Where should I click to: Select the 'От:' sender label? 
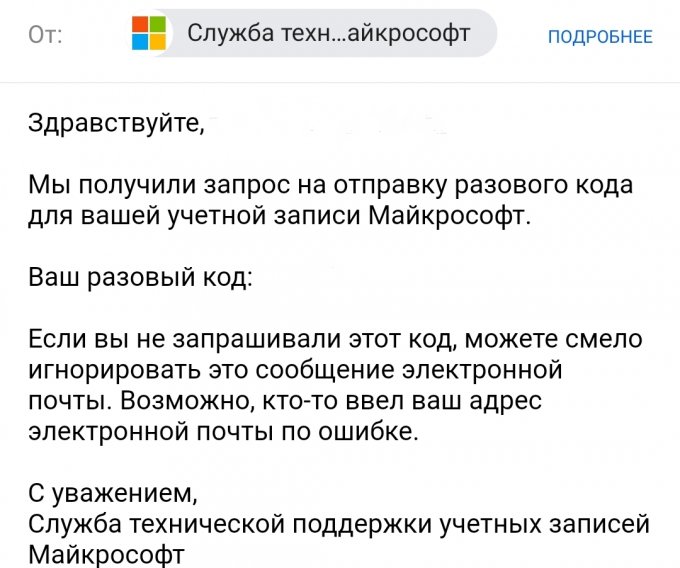(46, 36)
